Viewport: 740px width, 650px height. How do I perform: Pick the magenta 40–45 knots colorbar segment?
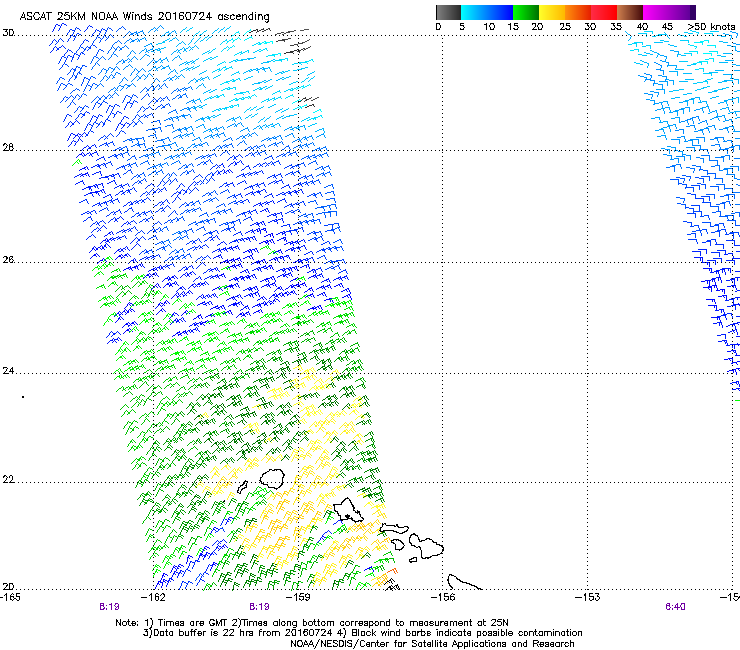pos(656,12)
